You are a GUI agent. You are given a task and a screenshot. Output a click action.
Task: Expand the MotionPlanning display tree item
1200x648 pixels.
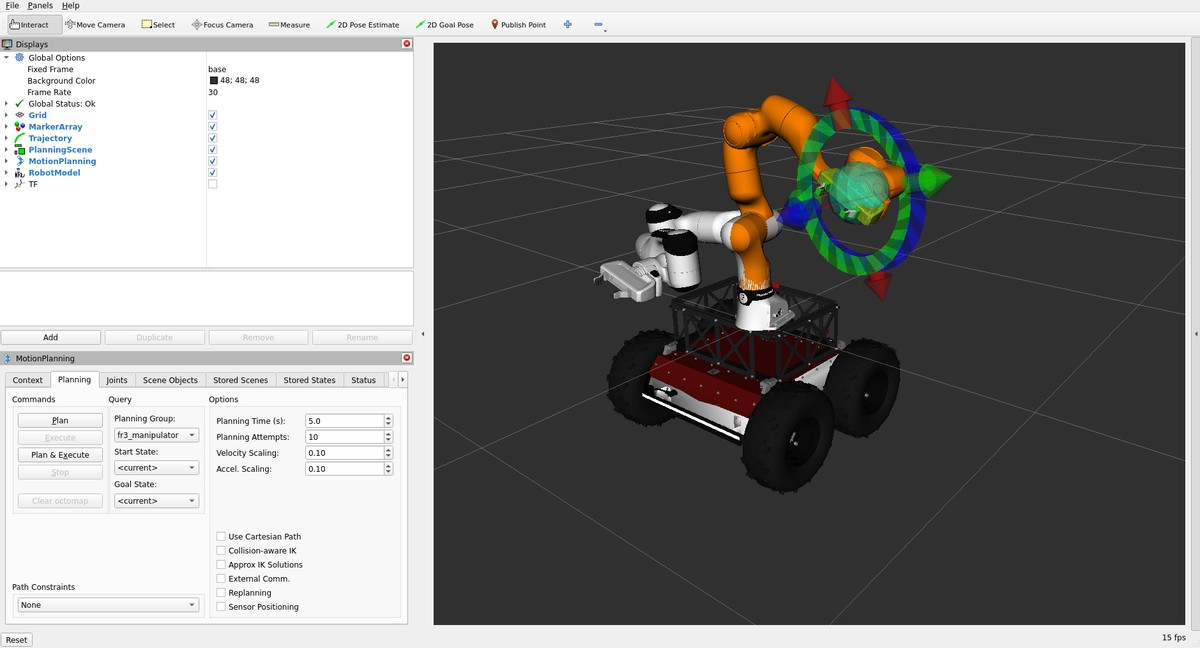coord(6,161)
